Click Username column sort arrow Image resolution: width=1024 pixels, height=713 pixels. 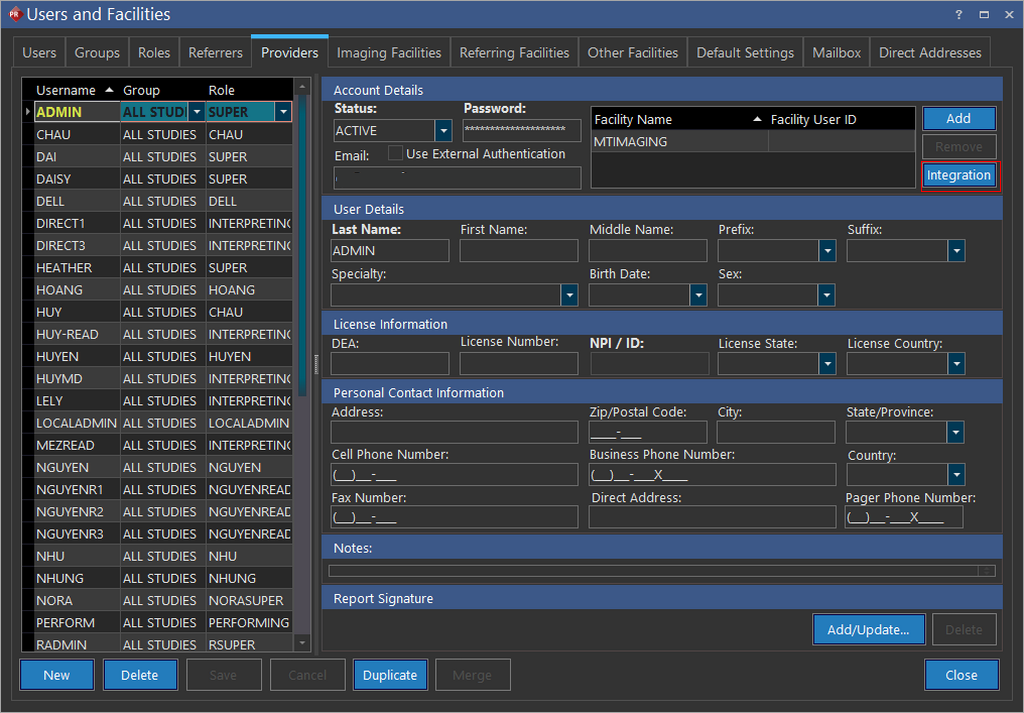click(109, 90)
